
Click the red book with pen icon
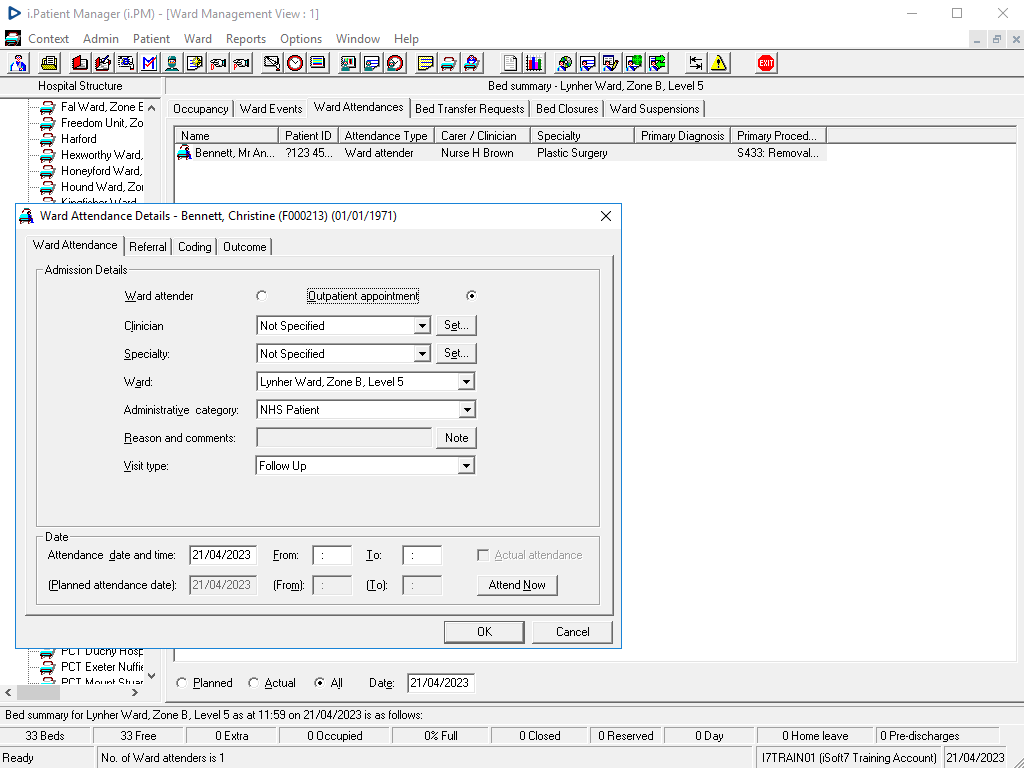click(103, 63)
